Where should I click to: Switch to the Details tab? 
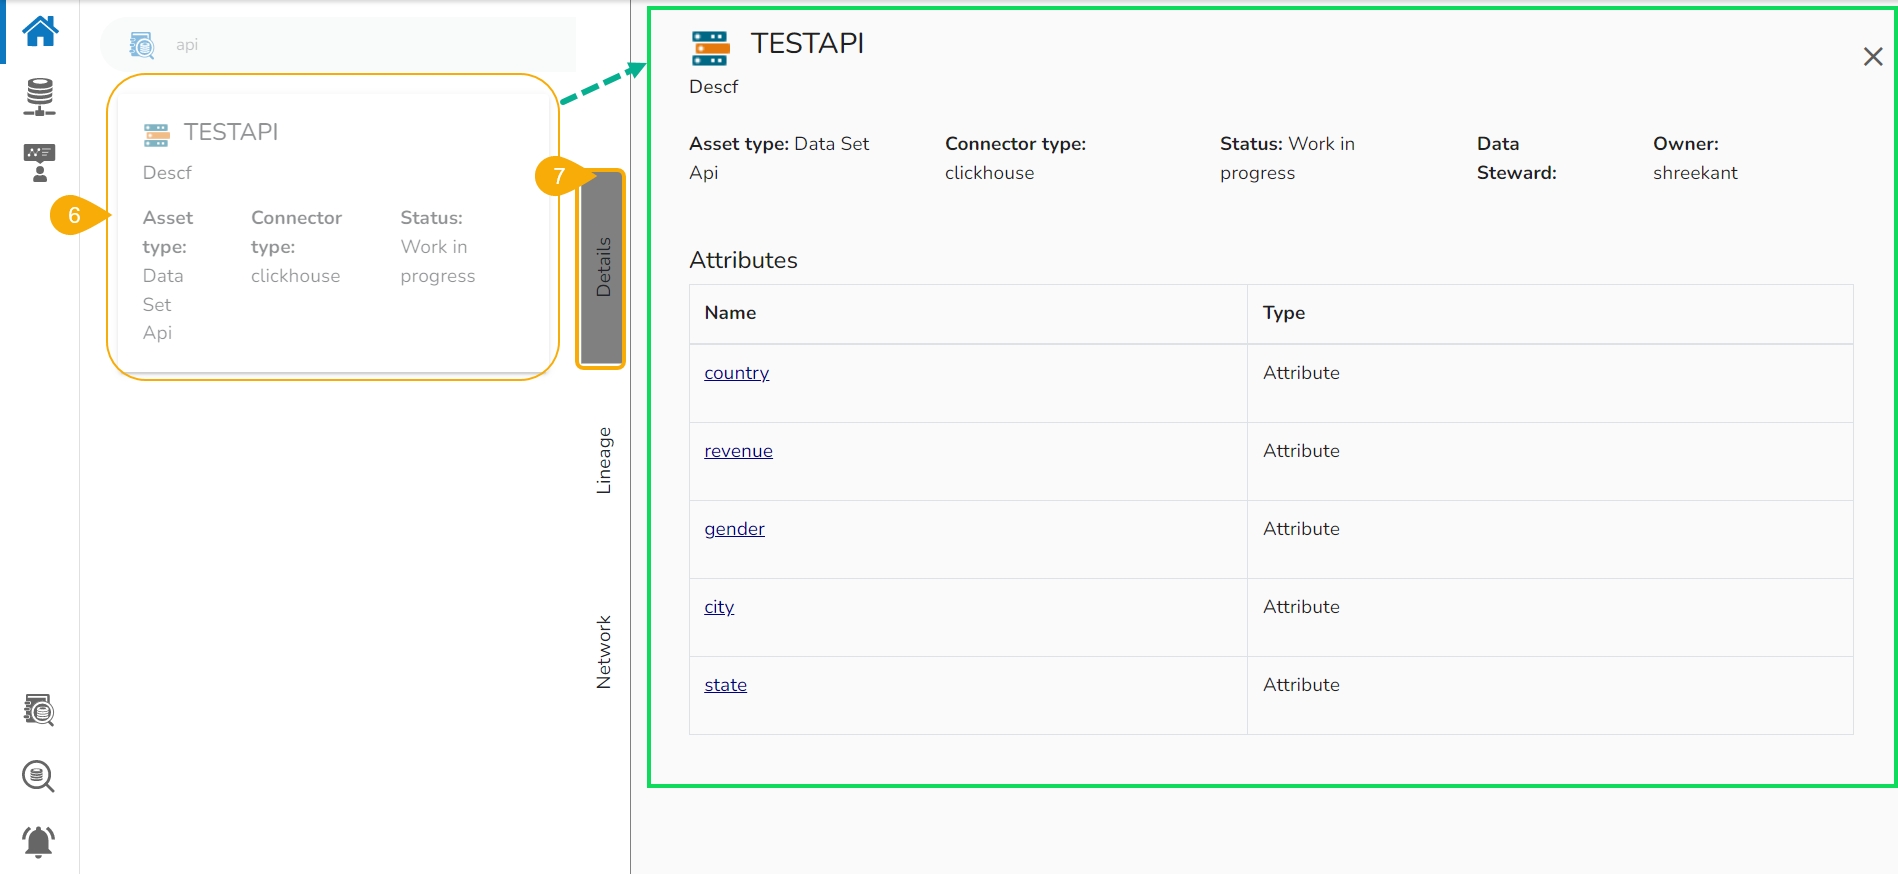[602, 267]
